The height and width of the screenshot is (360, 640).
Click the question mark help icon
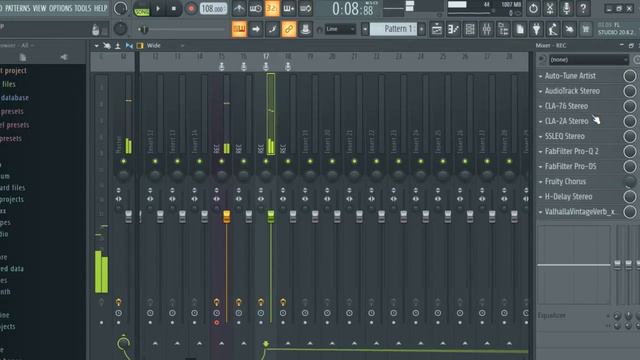(x=583, y=8)
